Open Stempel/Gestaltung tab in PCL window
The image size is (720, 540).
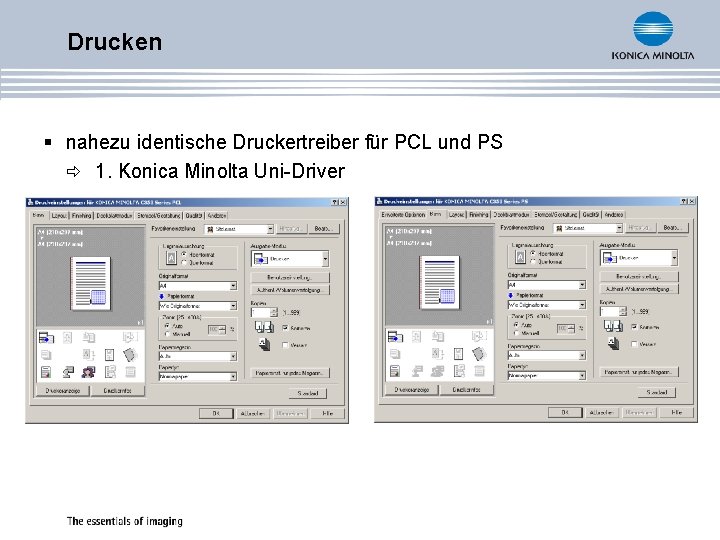[159, 215]
